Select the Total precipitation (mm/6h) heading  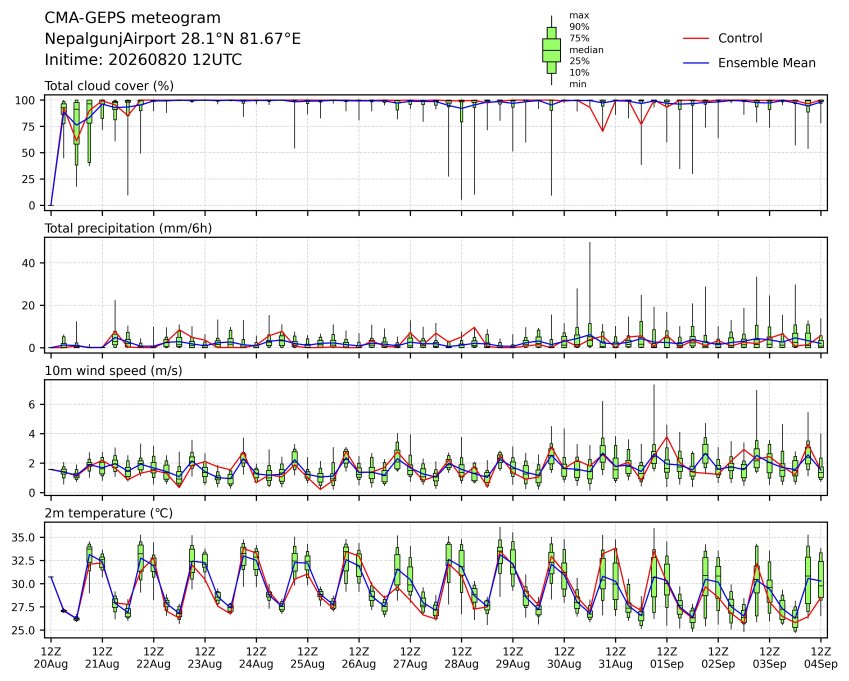point(128,228)
